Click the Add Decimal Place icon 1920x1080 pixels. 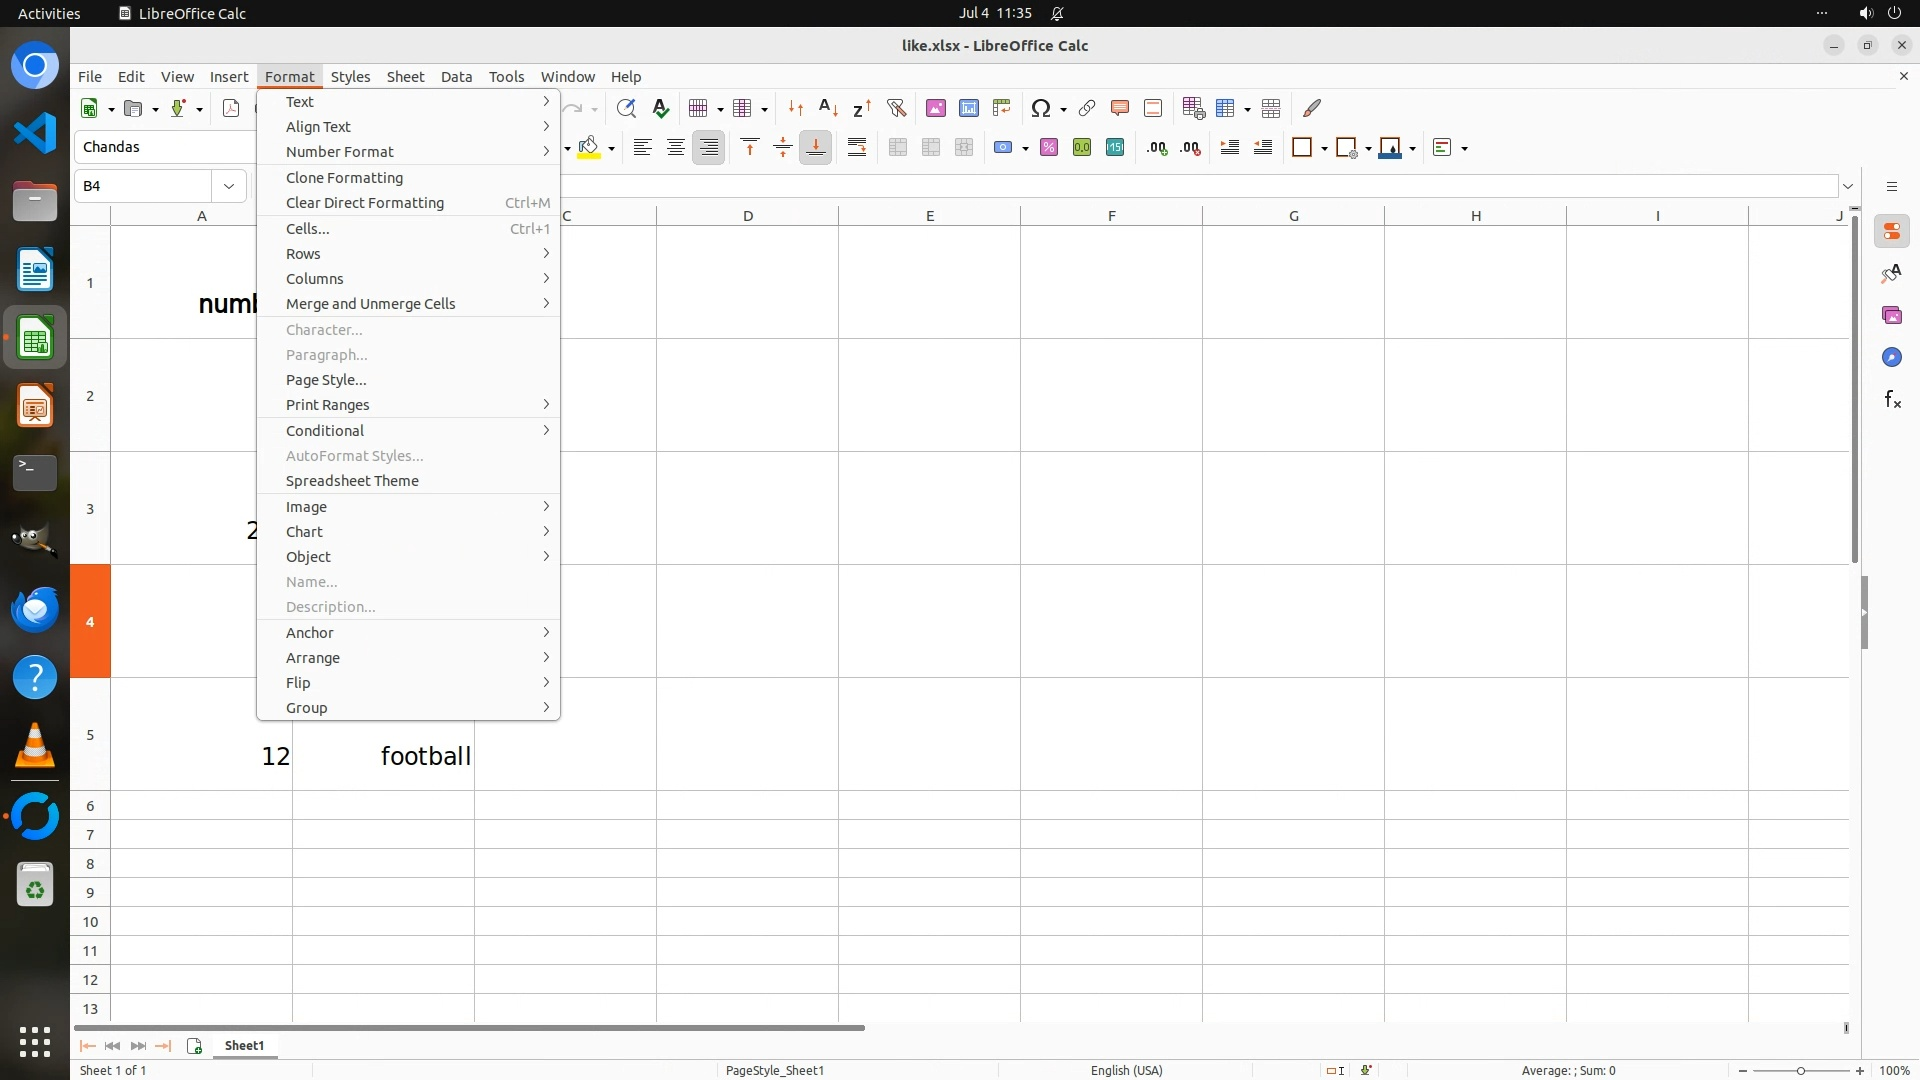(x=1157, y=148)
